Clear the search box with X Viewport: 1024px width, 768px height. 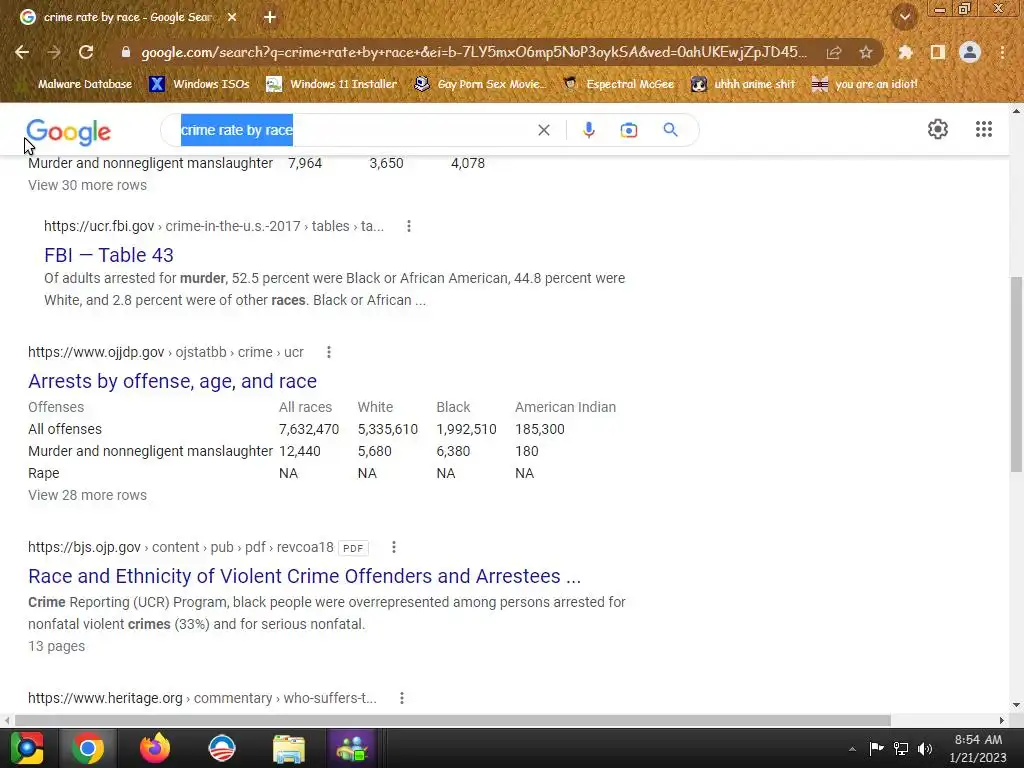pyautogui.click(x=543, y=130)
